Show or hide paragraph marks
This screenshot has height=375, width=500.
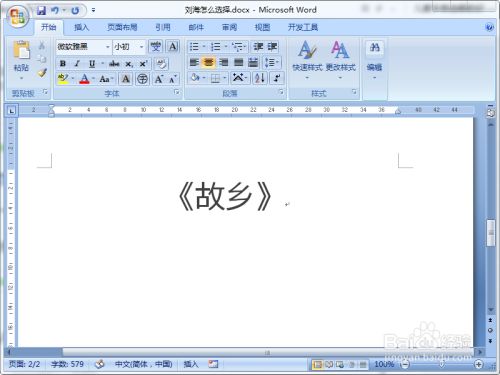(x=277, y=78)
